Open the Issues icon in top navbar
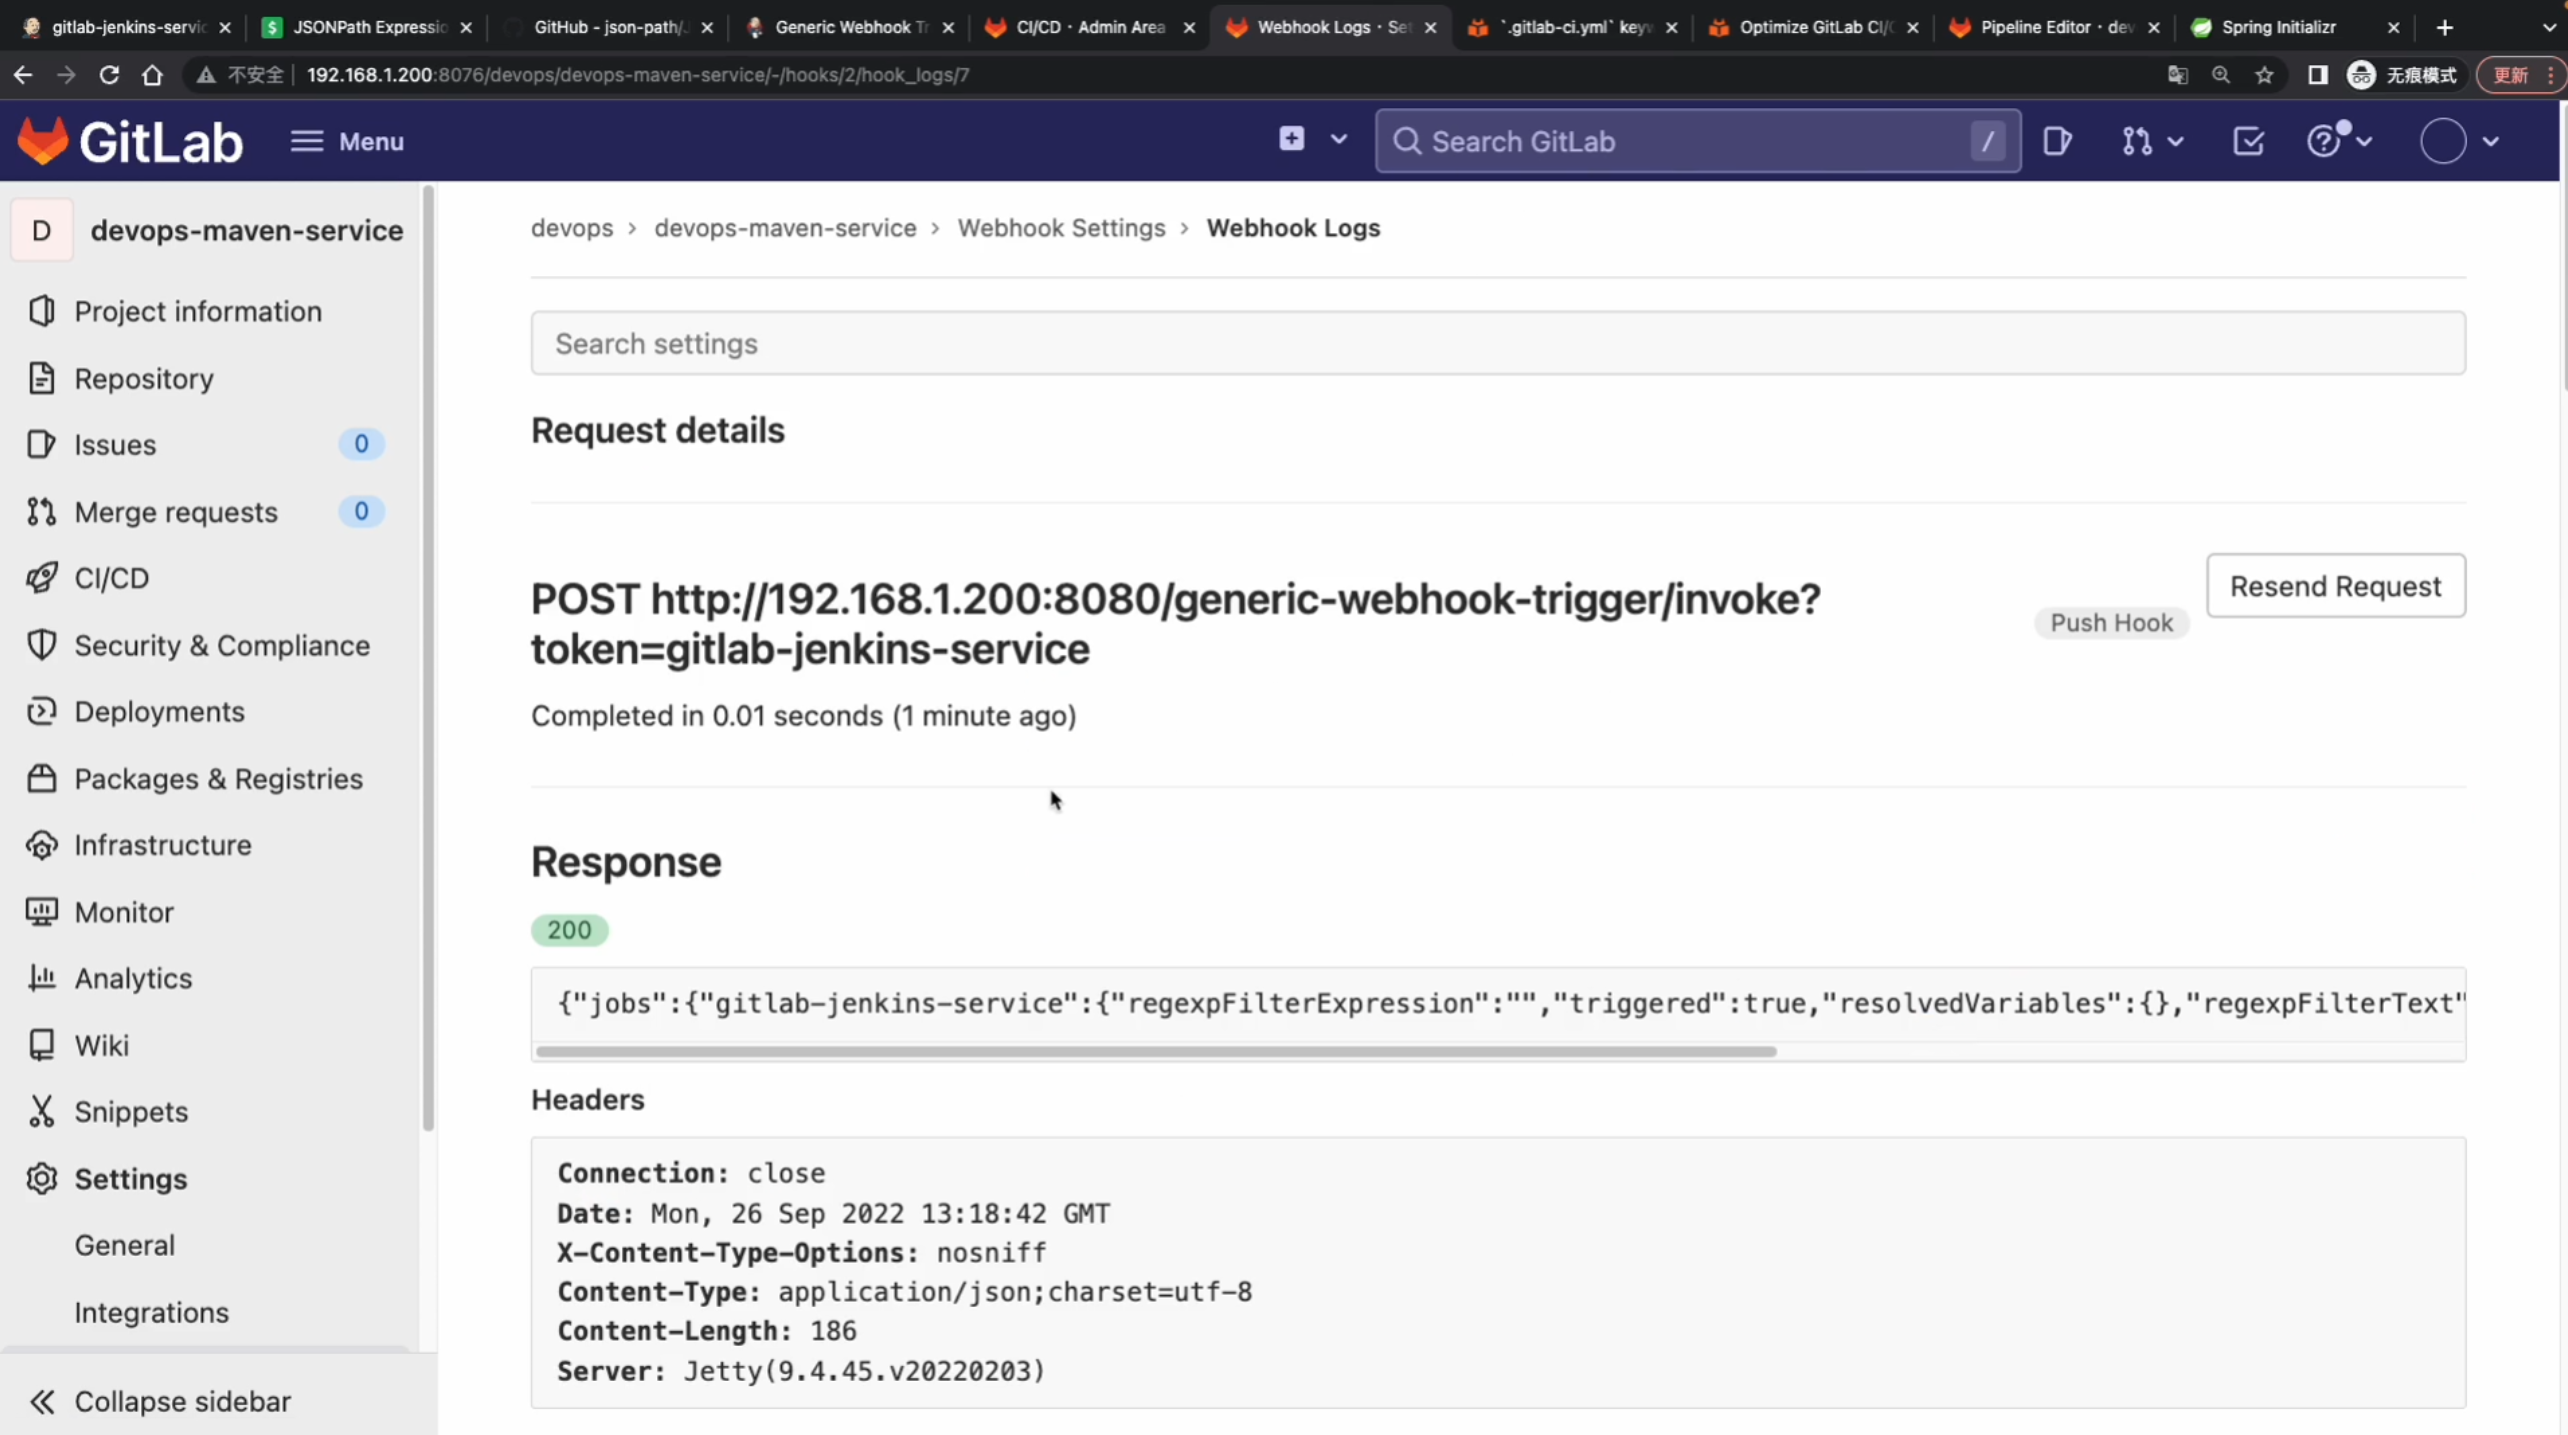The width and height of the screenshot is (2568, 1435). click(x=2057, y=141)
